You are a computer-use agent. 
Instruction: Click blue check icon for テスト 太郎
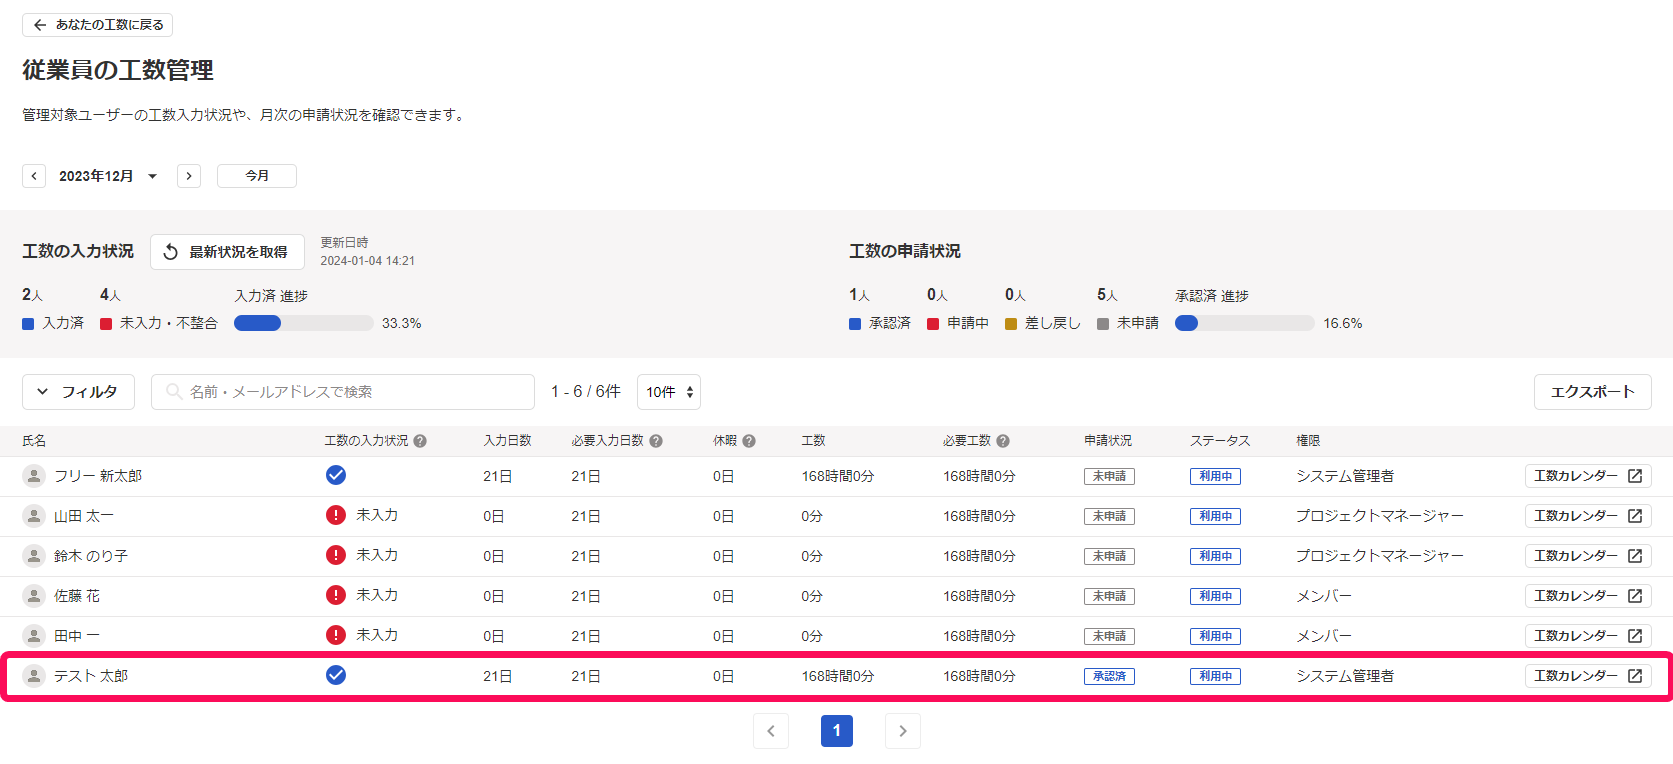pos(336,675)
